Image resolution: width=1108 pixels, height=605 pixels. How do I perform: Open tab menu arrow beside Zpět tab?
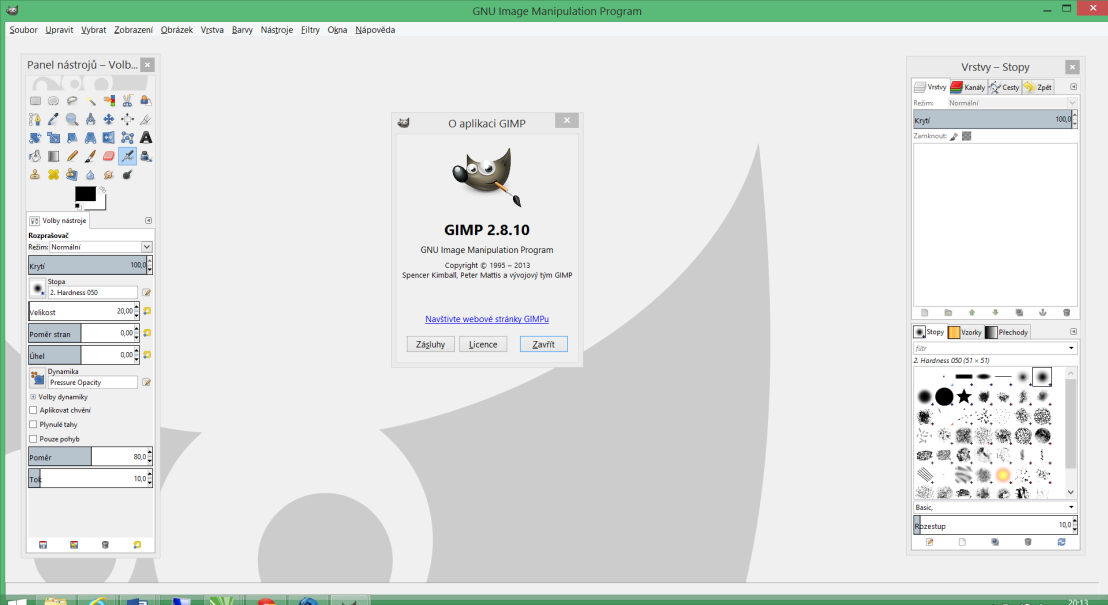click(1073, 87)
